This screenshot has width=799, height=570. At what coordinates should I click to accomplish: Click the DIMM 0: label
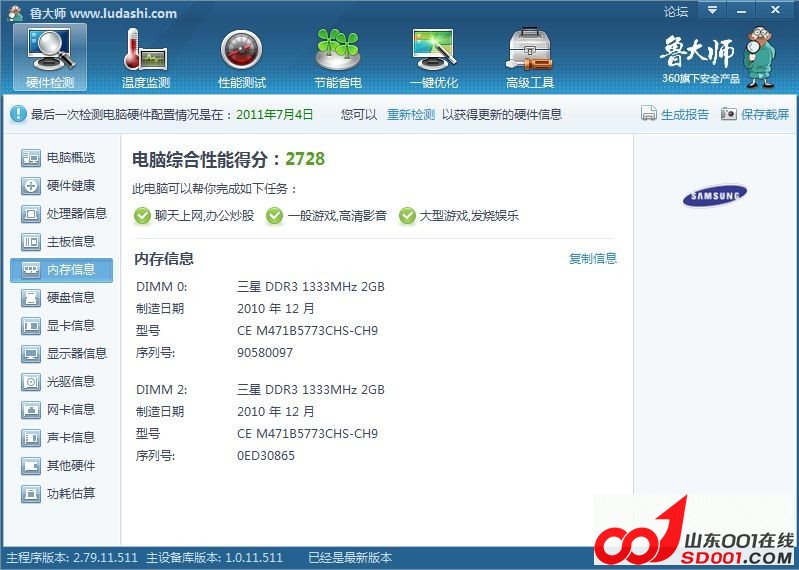pos(162,287)
